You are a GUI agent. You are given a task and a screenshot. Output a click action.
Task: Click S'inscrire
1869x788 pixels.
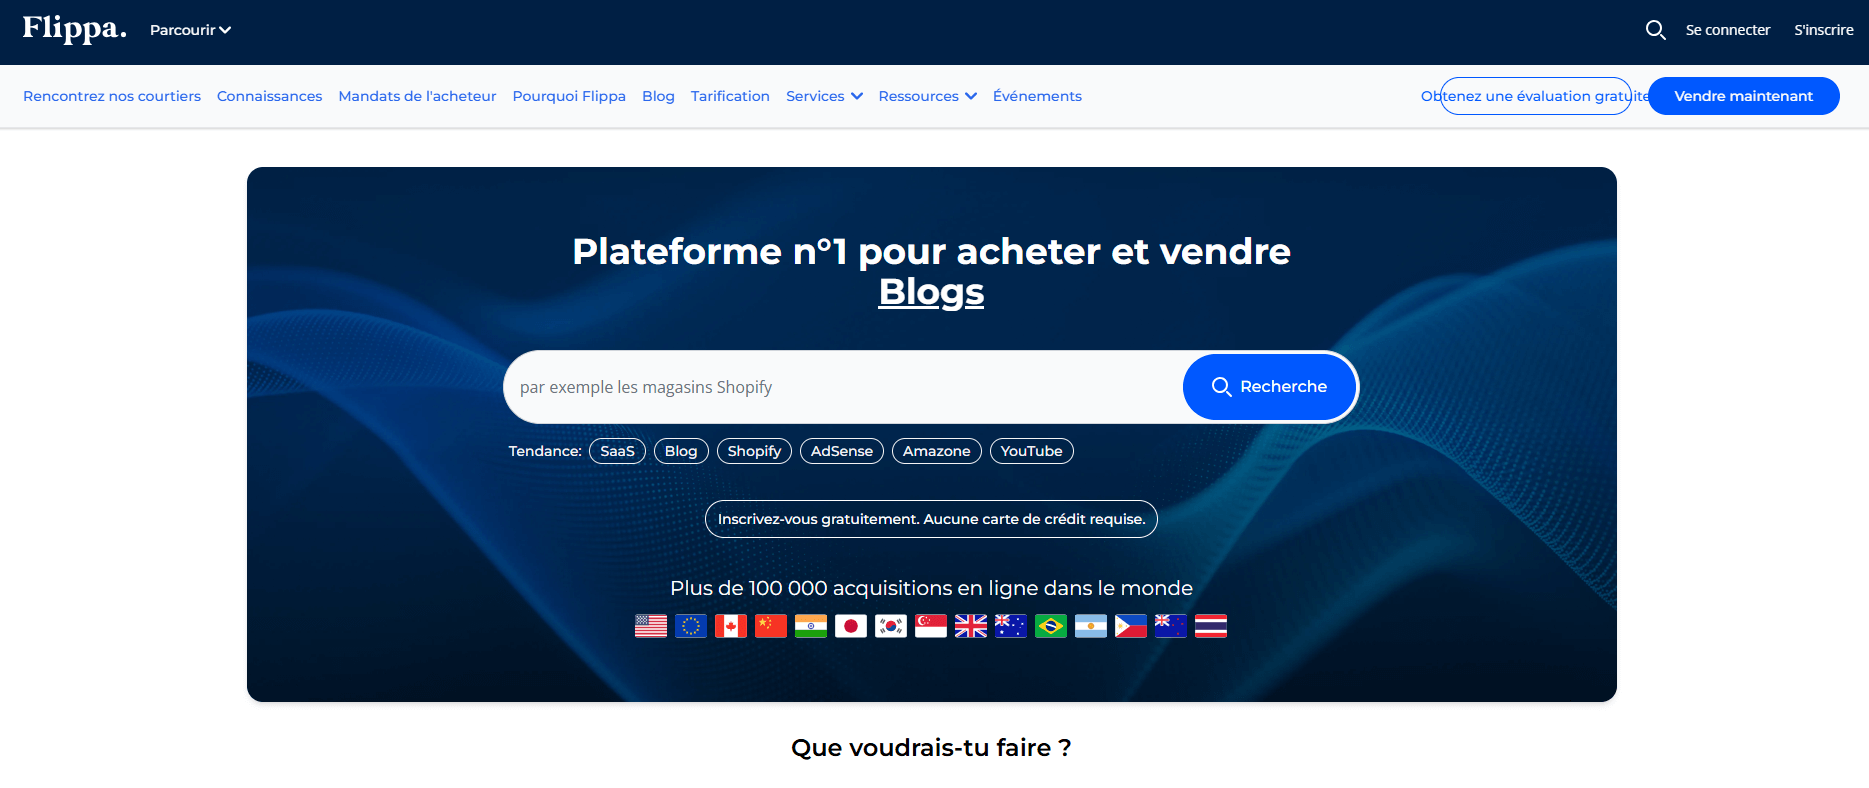pos(1824,30)
